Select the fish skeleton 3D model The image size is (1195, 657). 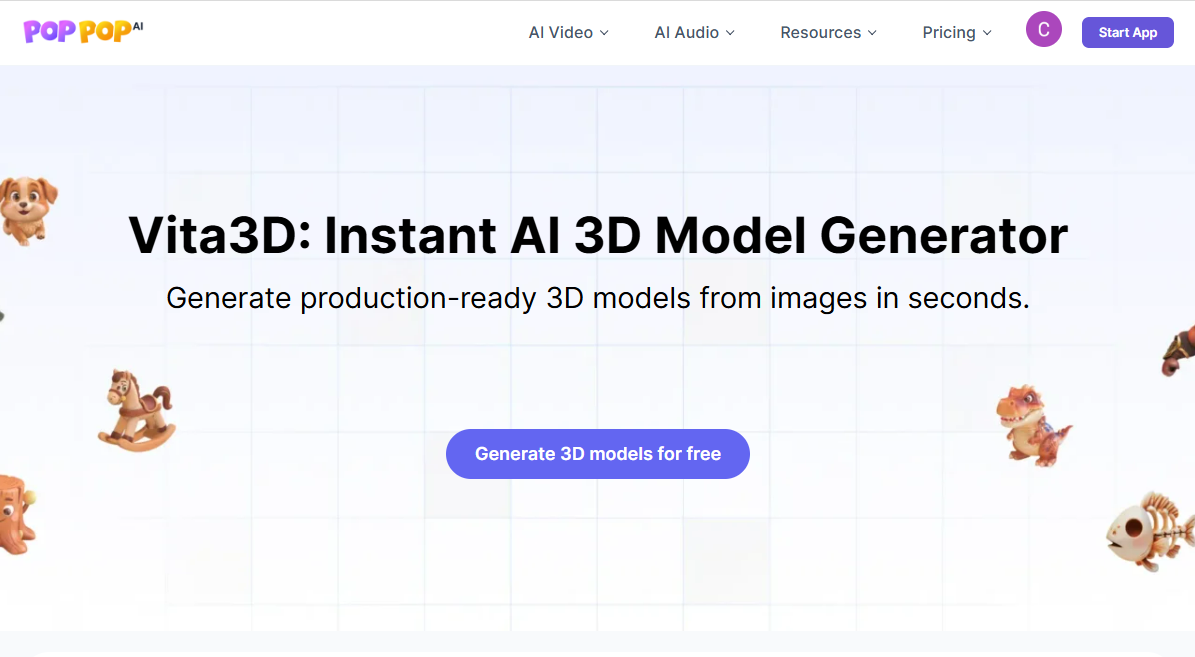[1151, 531]
